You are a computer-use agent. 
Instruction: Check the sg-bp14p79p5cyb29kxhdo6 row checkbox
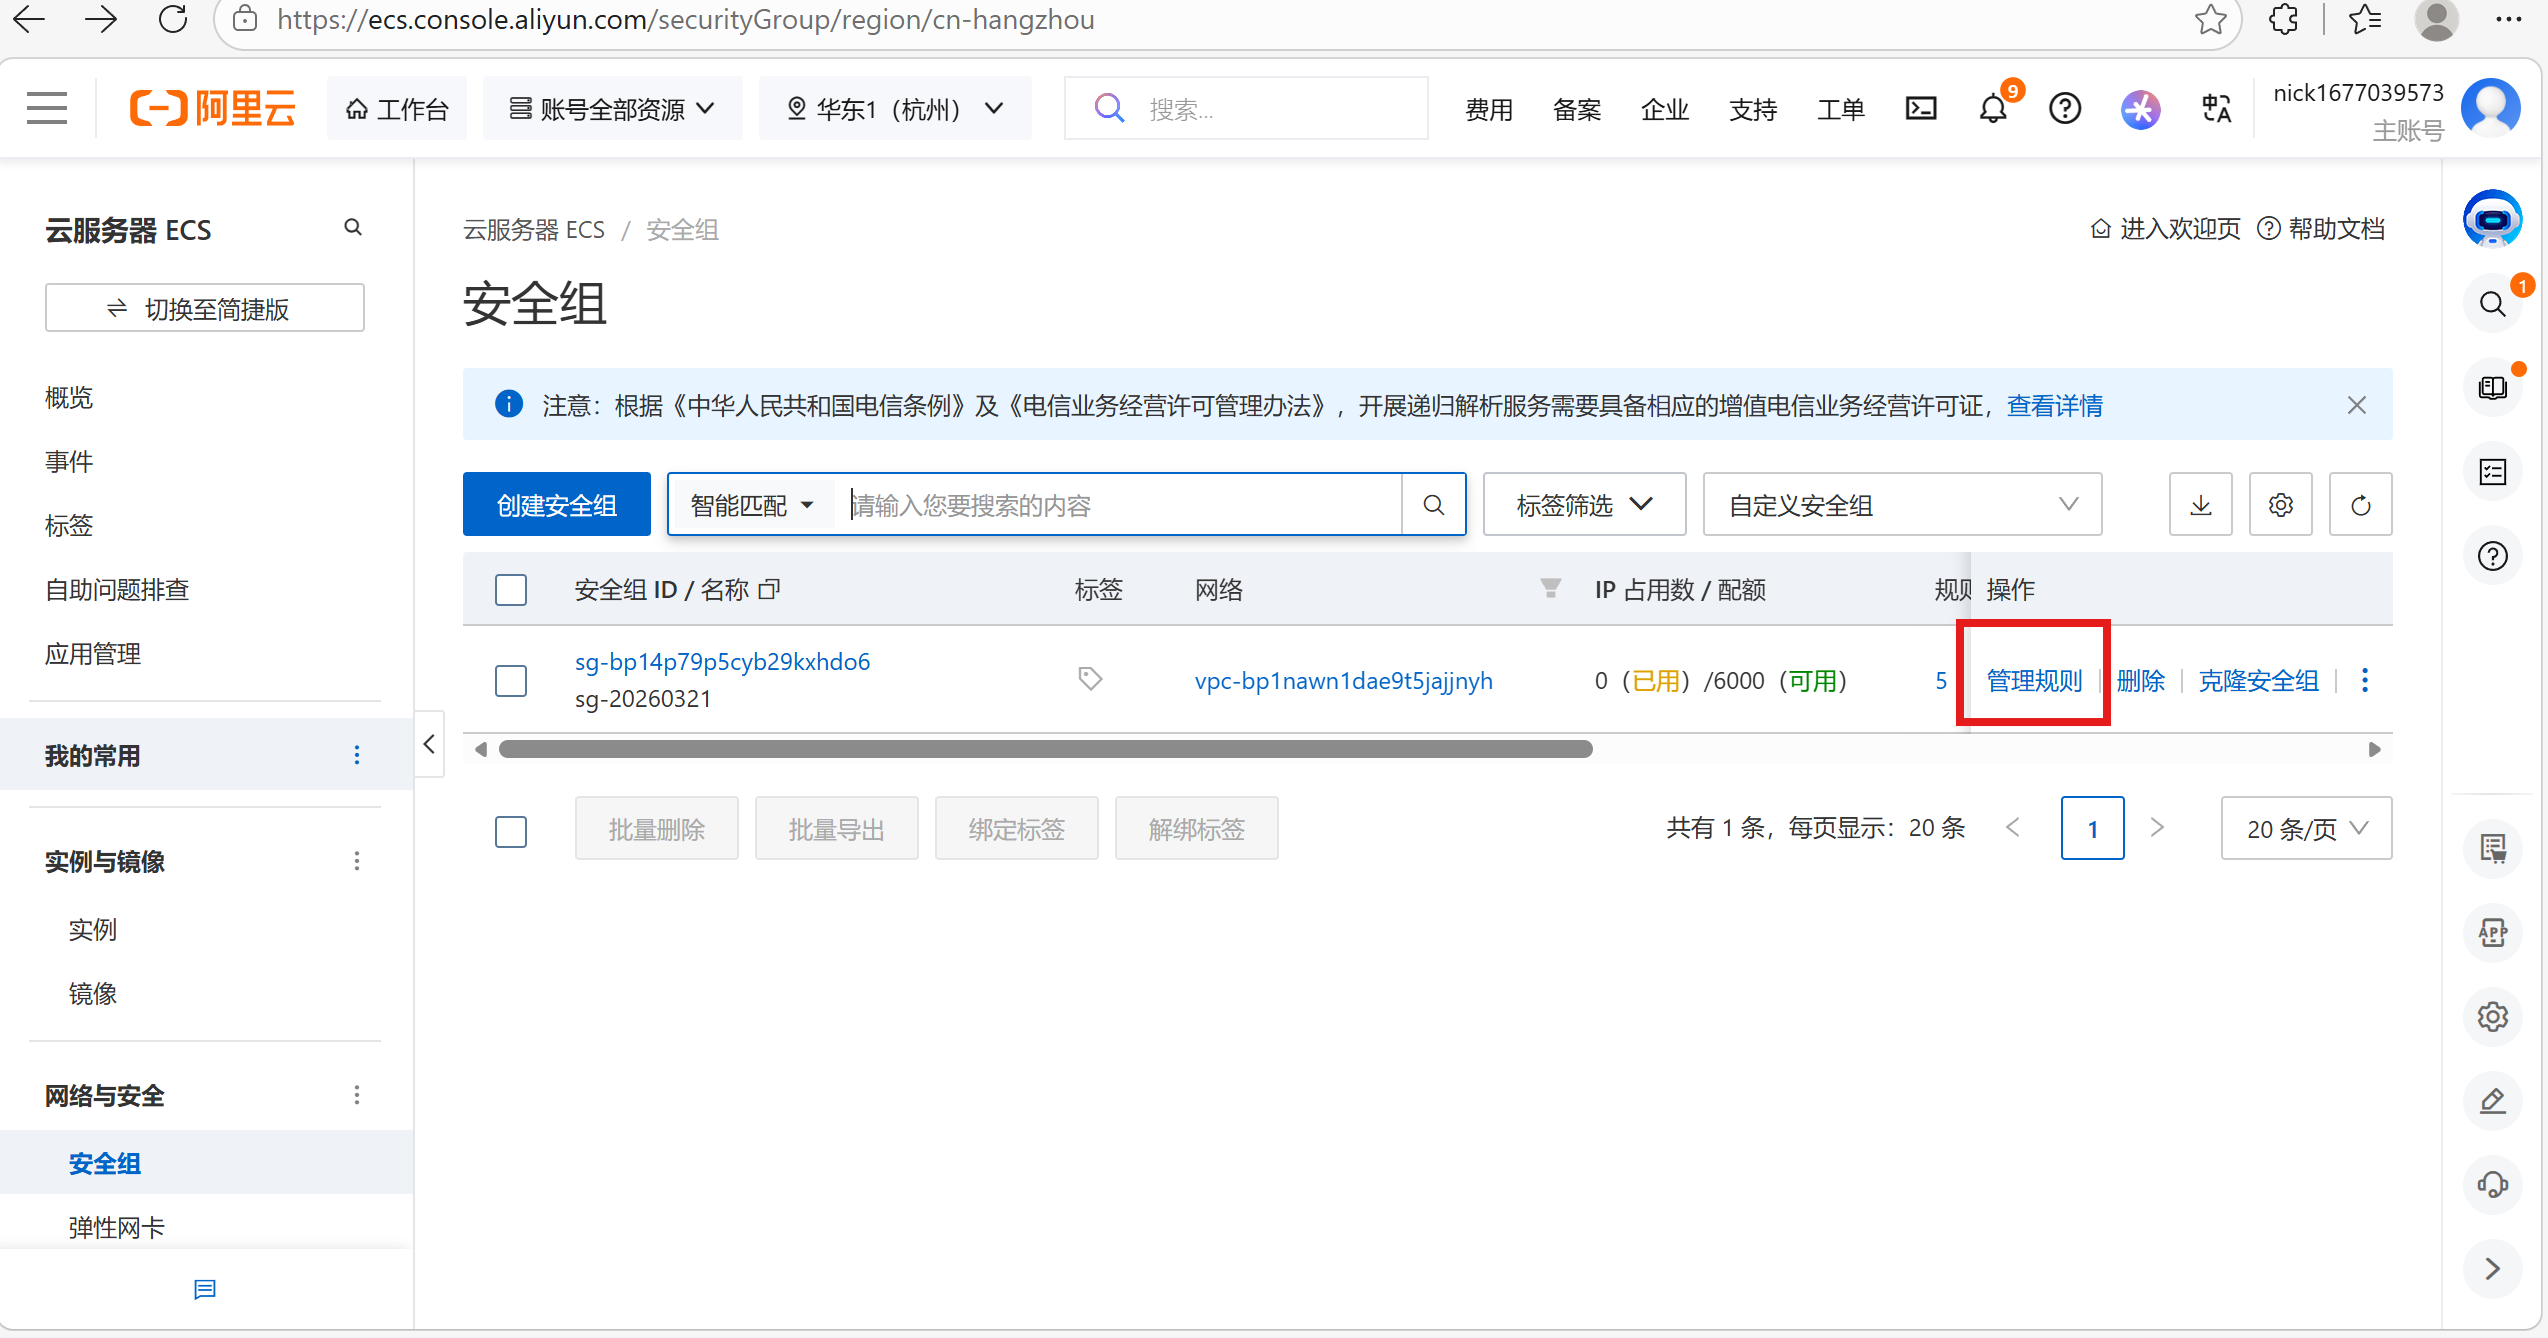coord(511,681)
